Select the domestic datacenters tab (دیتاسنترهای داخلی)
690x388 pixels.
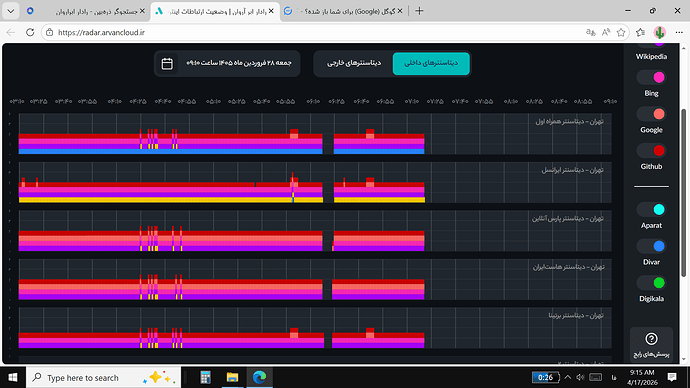click(431, 63)
